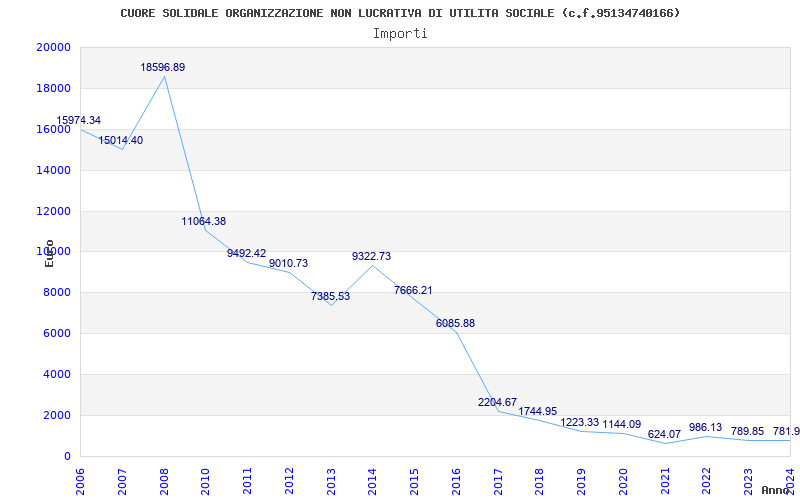Click the x-axis year 2016
The height and width of the screenshot is (500, 800).
coord(457,482)
